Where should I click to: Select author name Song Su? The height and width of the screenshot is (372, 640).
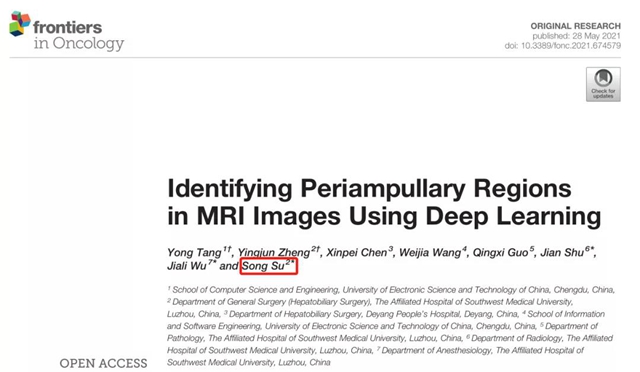[263, 266]
